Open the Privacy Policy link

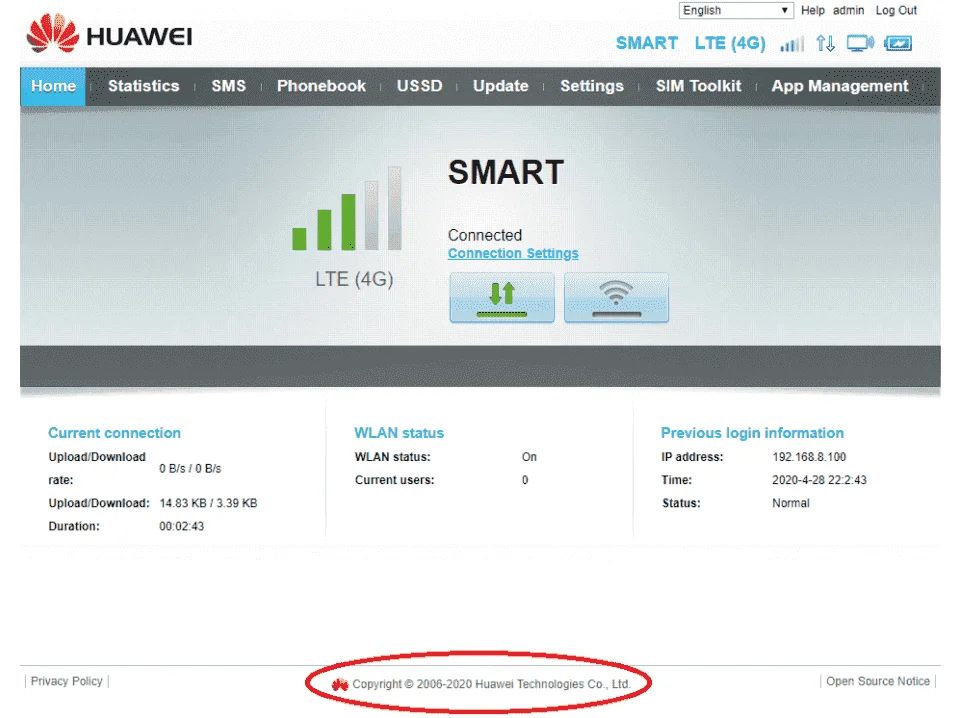(x=66, y=681)
